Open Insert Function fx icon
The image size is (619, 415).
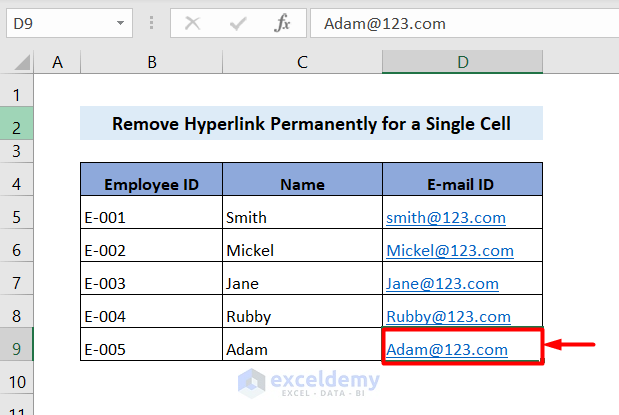(x=282, y=23)
